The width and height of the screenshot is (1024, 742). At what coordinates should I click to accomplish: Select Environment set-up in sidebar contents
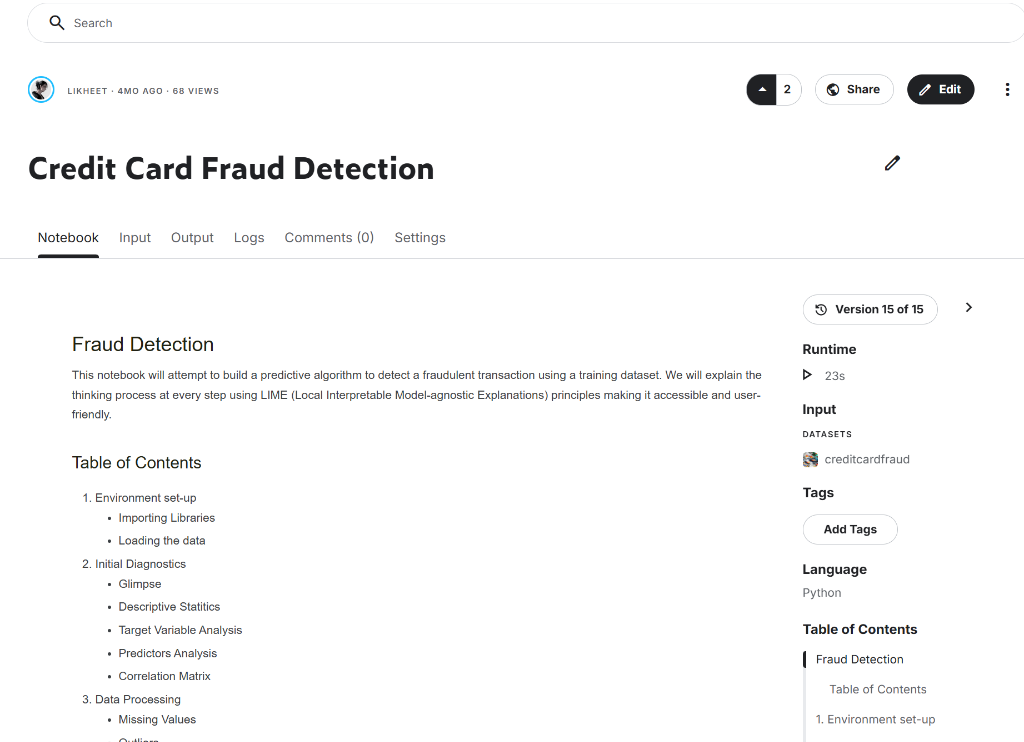click(875, 720)
